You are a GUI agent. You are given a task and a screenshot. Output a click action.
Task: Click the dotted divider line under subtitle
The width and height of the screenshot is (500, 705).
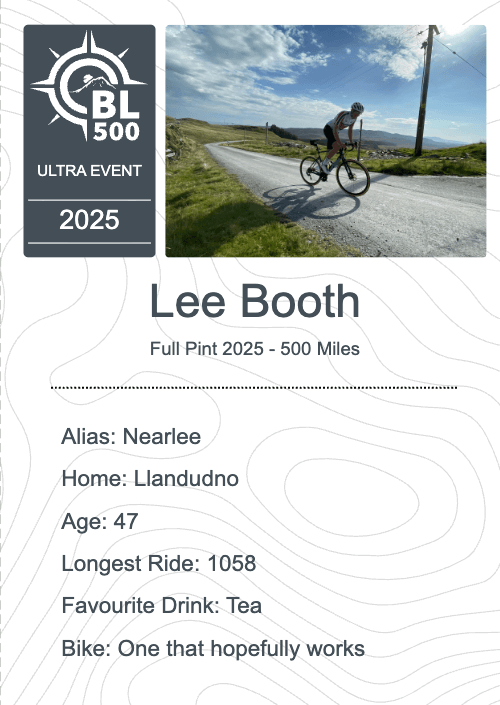click(254, 387)
